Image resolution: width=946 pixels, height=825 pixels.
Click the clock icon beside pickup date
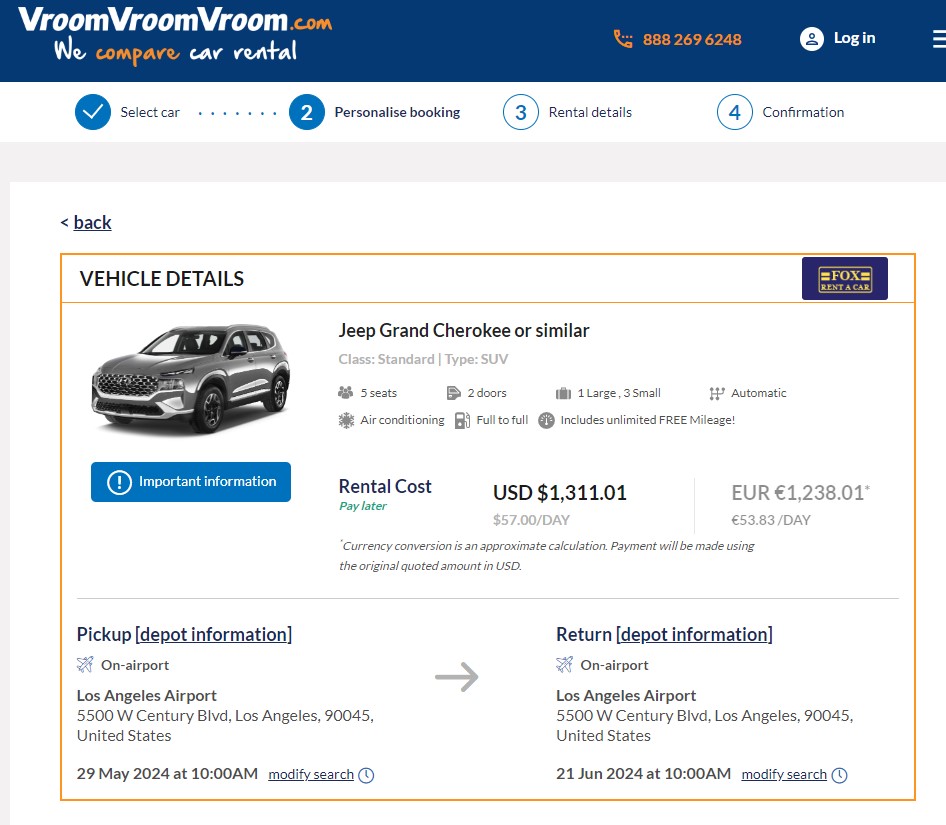pos(366,775)
